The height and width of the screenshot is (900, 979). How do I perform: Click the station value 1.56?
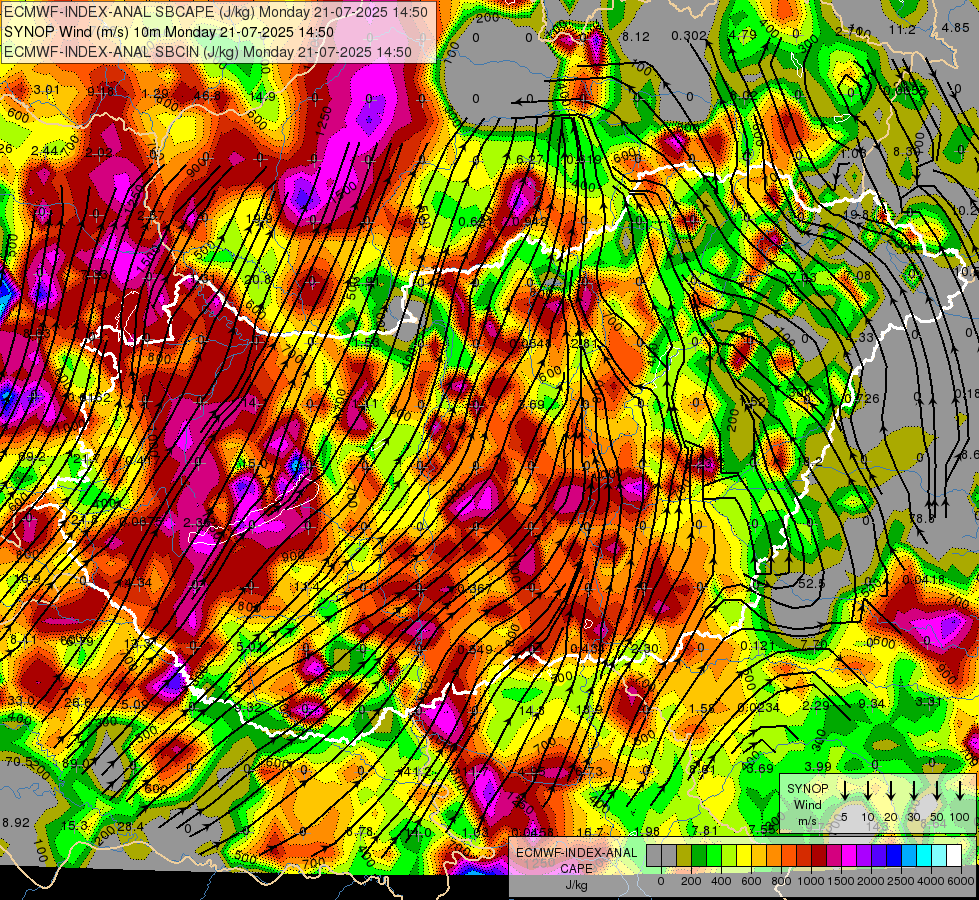coord(702,708)
